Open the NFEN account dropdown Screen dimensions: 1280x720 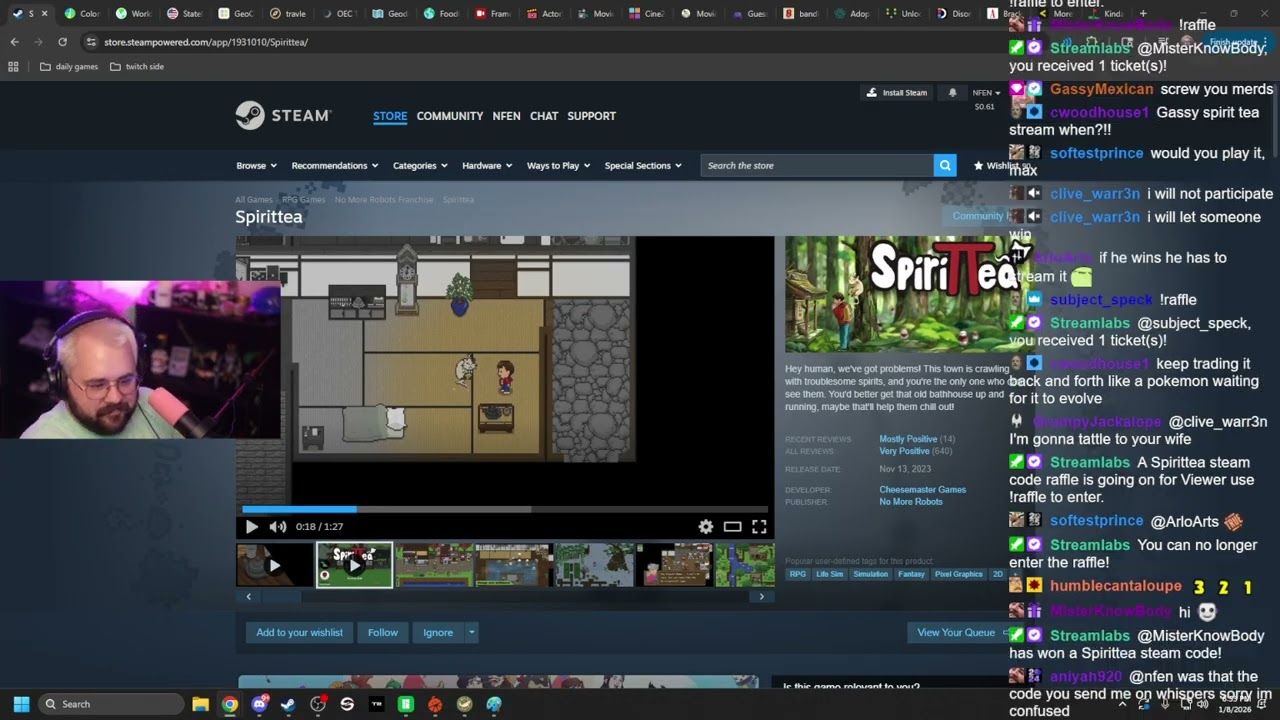986,93
